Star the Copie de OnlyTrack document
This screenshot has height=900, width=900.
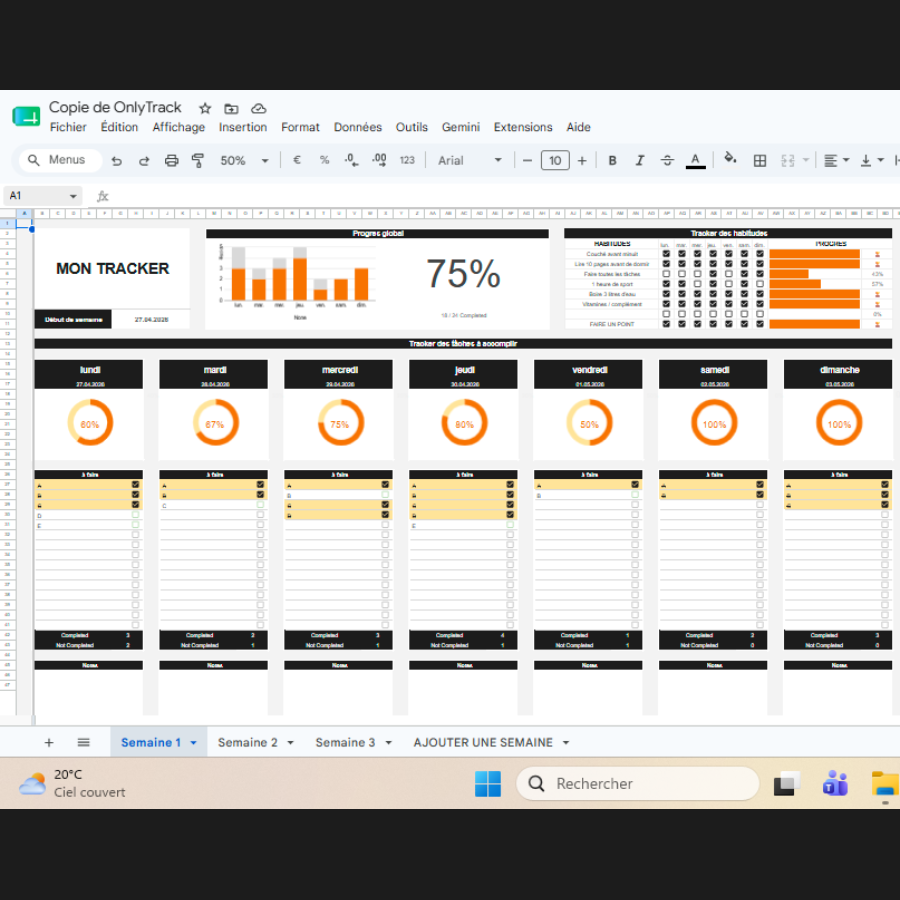(x=205, y=108)
